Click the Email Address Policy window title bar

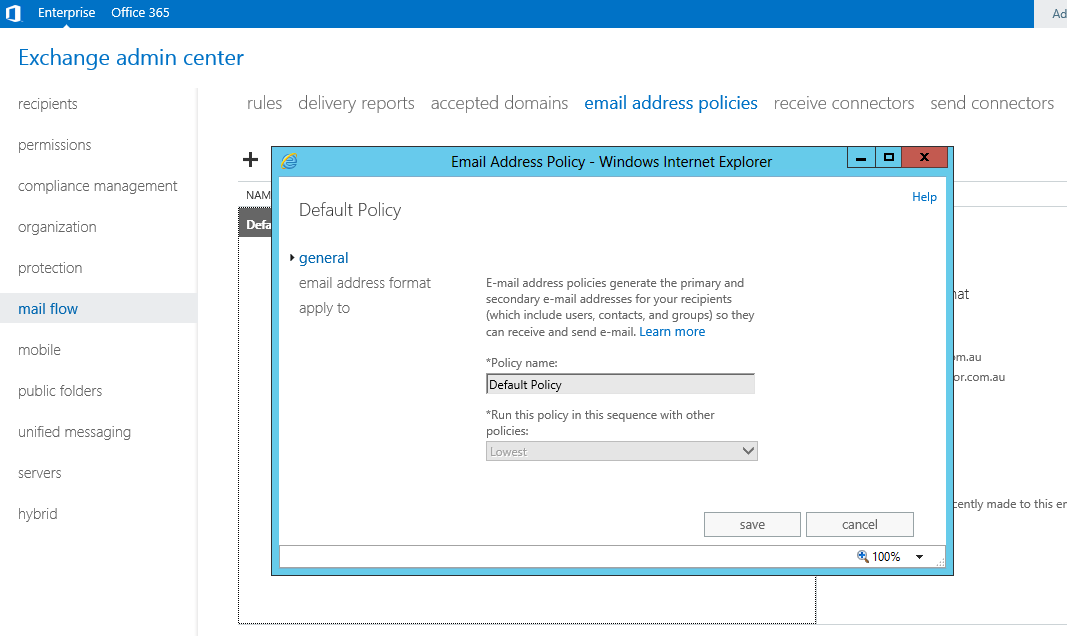click(x=611, y=161)
